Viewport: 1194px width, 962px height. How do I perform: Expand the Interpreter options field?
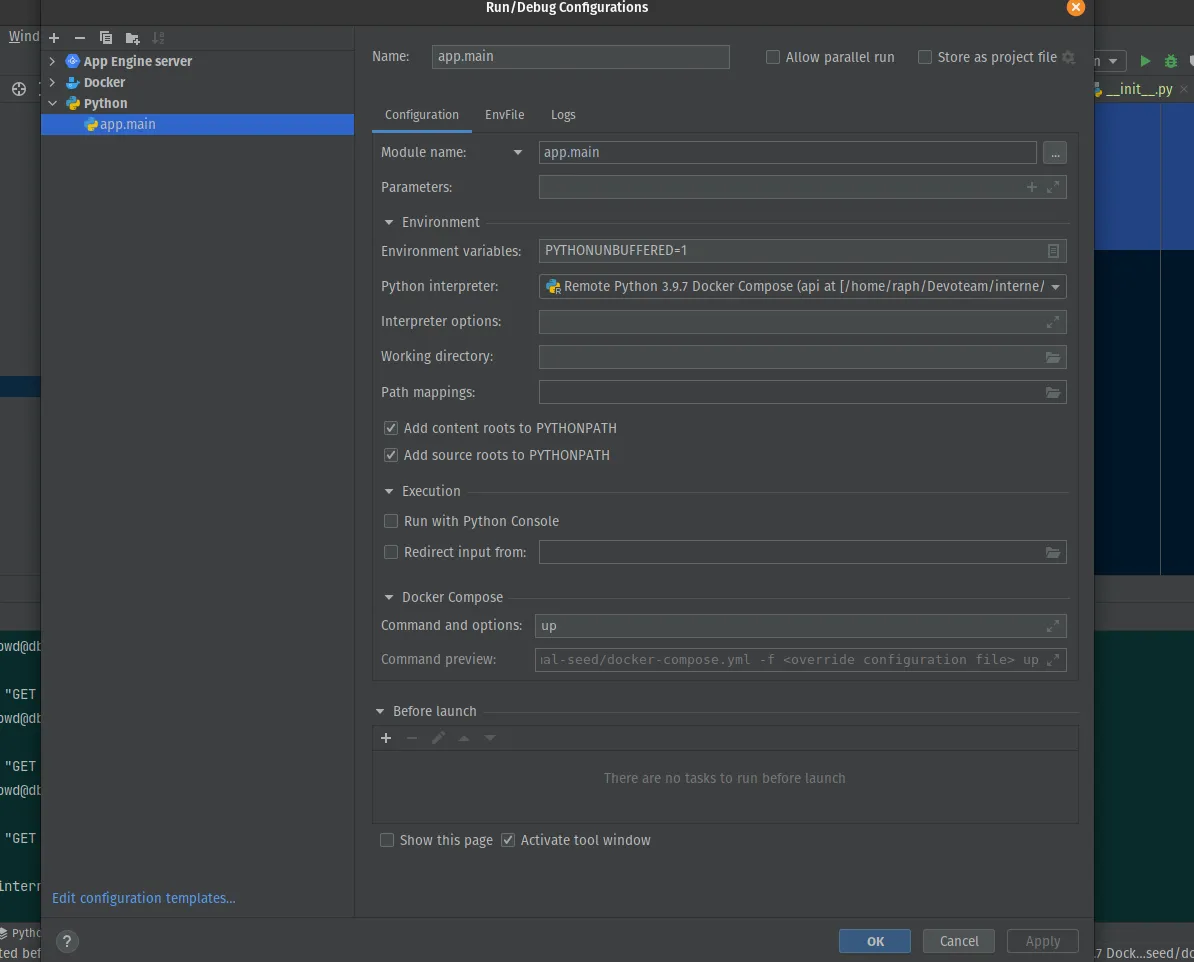(x=1052, y=322)
